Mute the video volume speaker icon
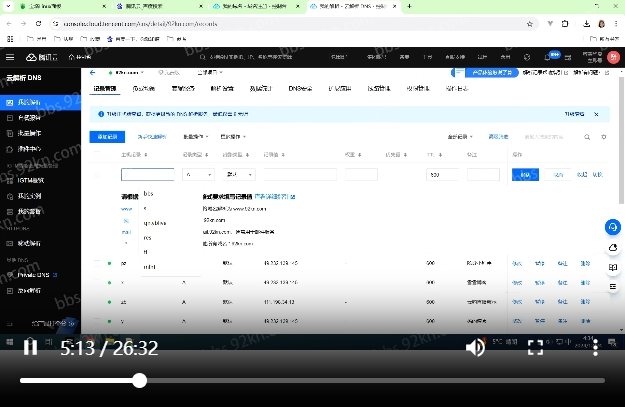This screenshot has width=625, height=407. 475,348
